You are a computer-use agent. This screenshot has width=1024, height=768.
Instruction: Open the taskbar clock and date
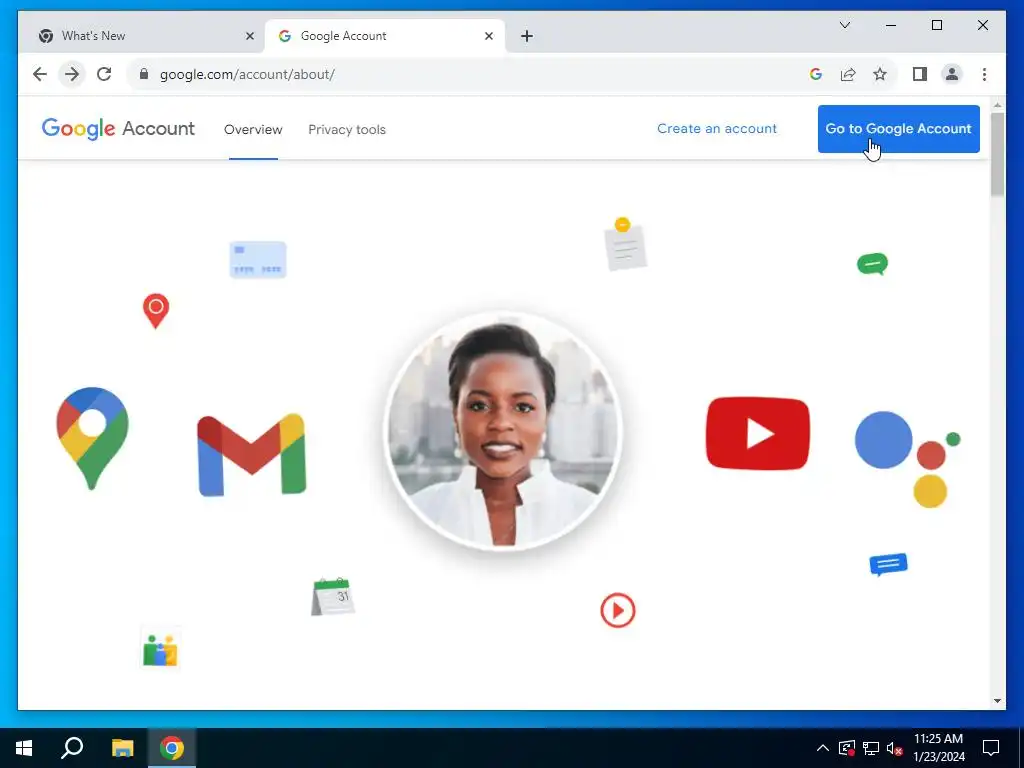(938, 748)
